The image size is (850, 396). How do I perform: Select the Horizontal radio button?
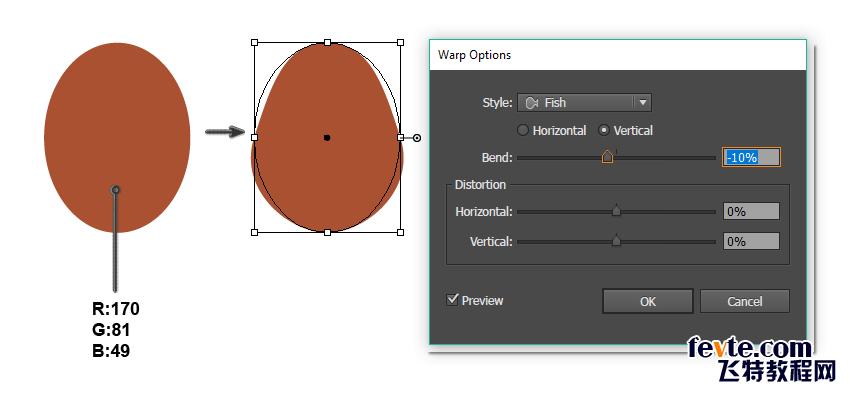[x=523, y=131]
